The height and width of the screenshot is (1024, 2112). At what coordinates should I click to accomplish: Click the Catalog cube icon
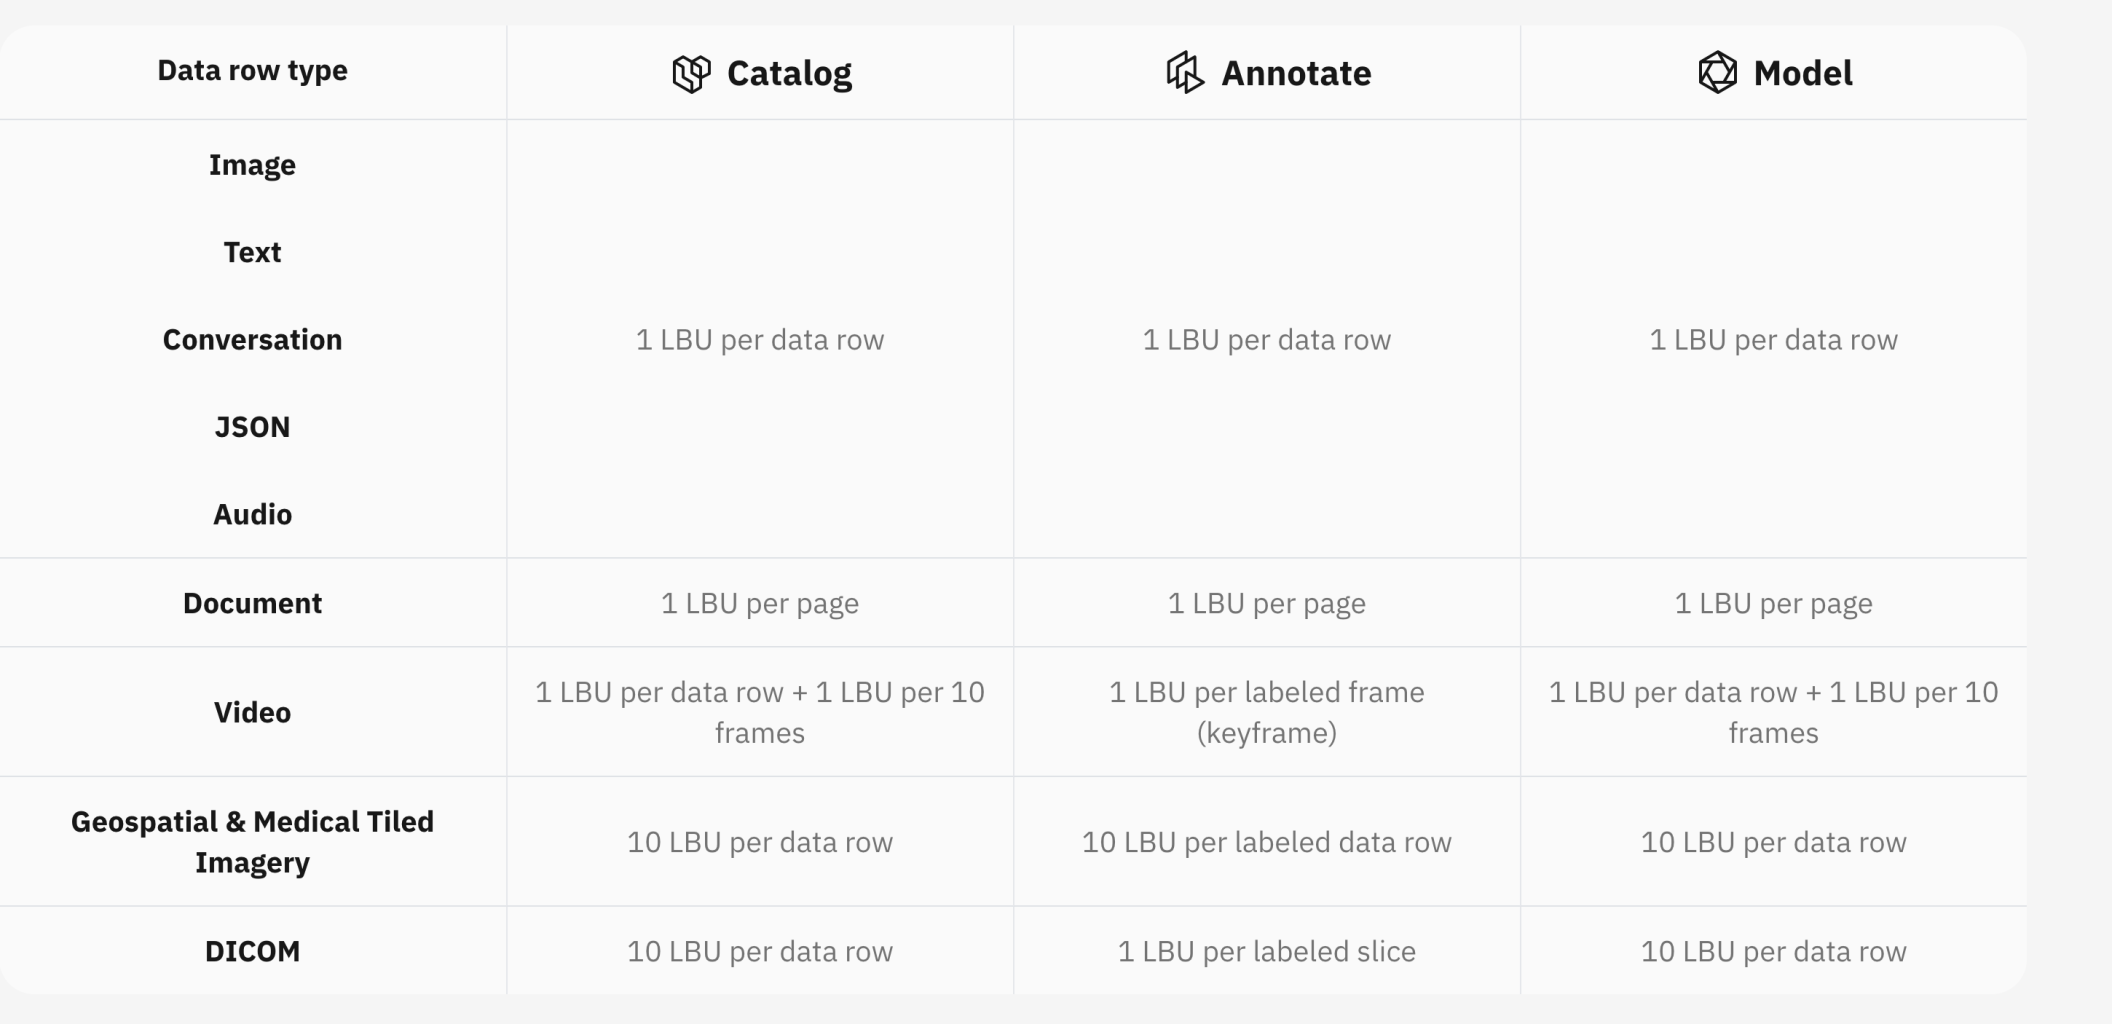click(691, 73)
